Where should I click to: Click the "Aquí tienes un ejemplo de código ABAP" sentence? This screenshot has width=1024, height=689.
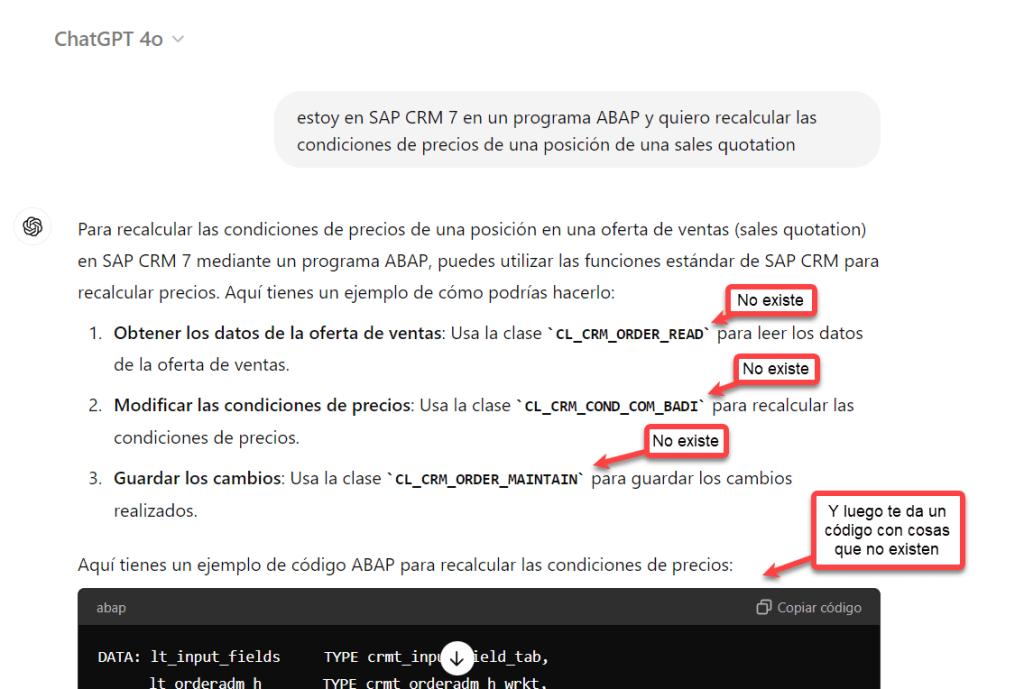click(404, 565)
